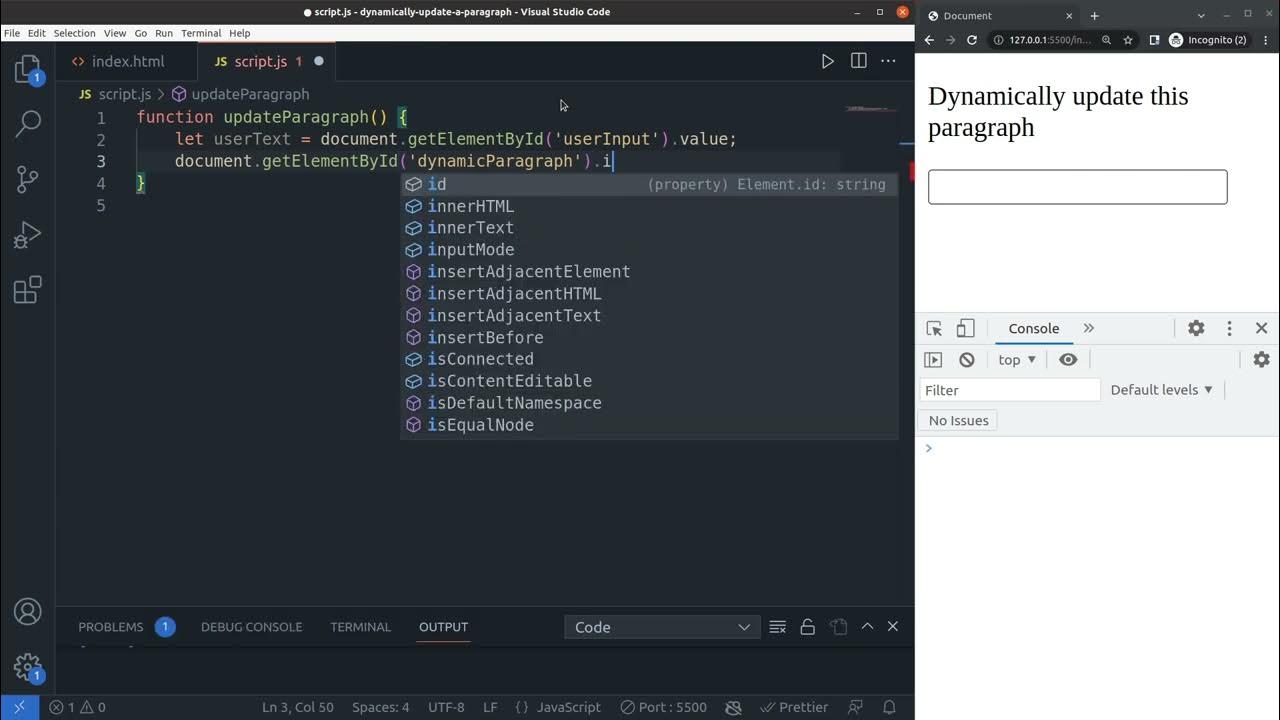Go back in the browser

pos(929,40)
